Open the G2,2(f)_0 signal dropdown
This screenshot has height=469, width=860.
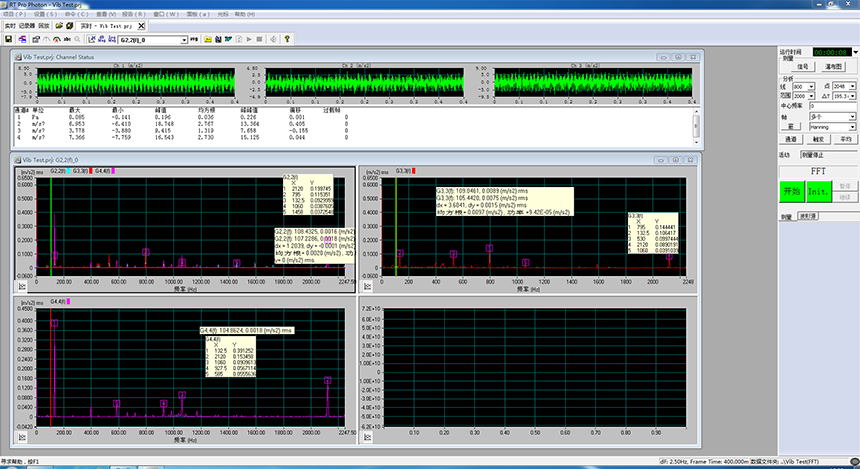[x=184, y=39]
